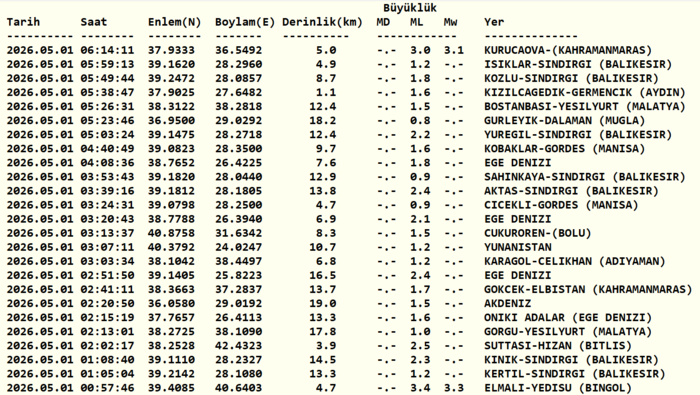Select longitude value 27.6482

pos(238,92)
